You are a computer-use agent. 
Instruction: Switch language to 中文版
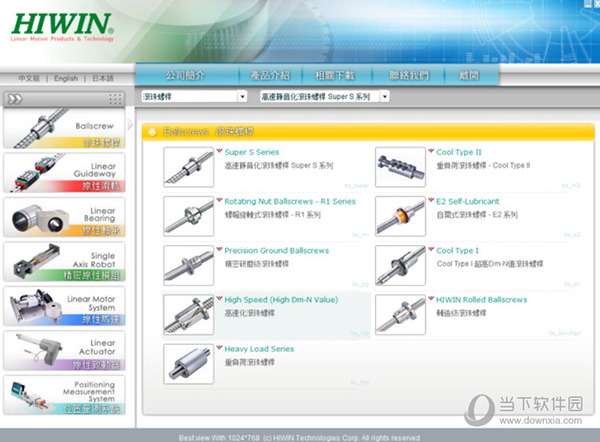click(x=29, y=78)
